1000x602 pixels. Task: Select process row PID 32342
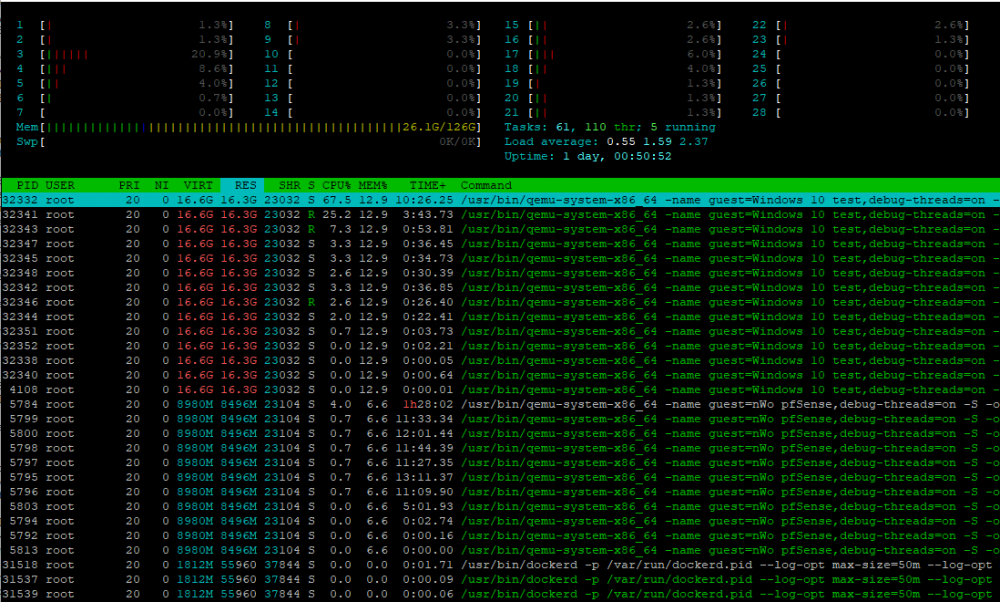[x=500, y=288]
